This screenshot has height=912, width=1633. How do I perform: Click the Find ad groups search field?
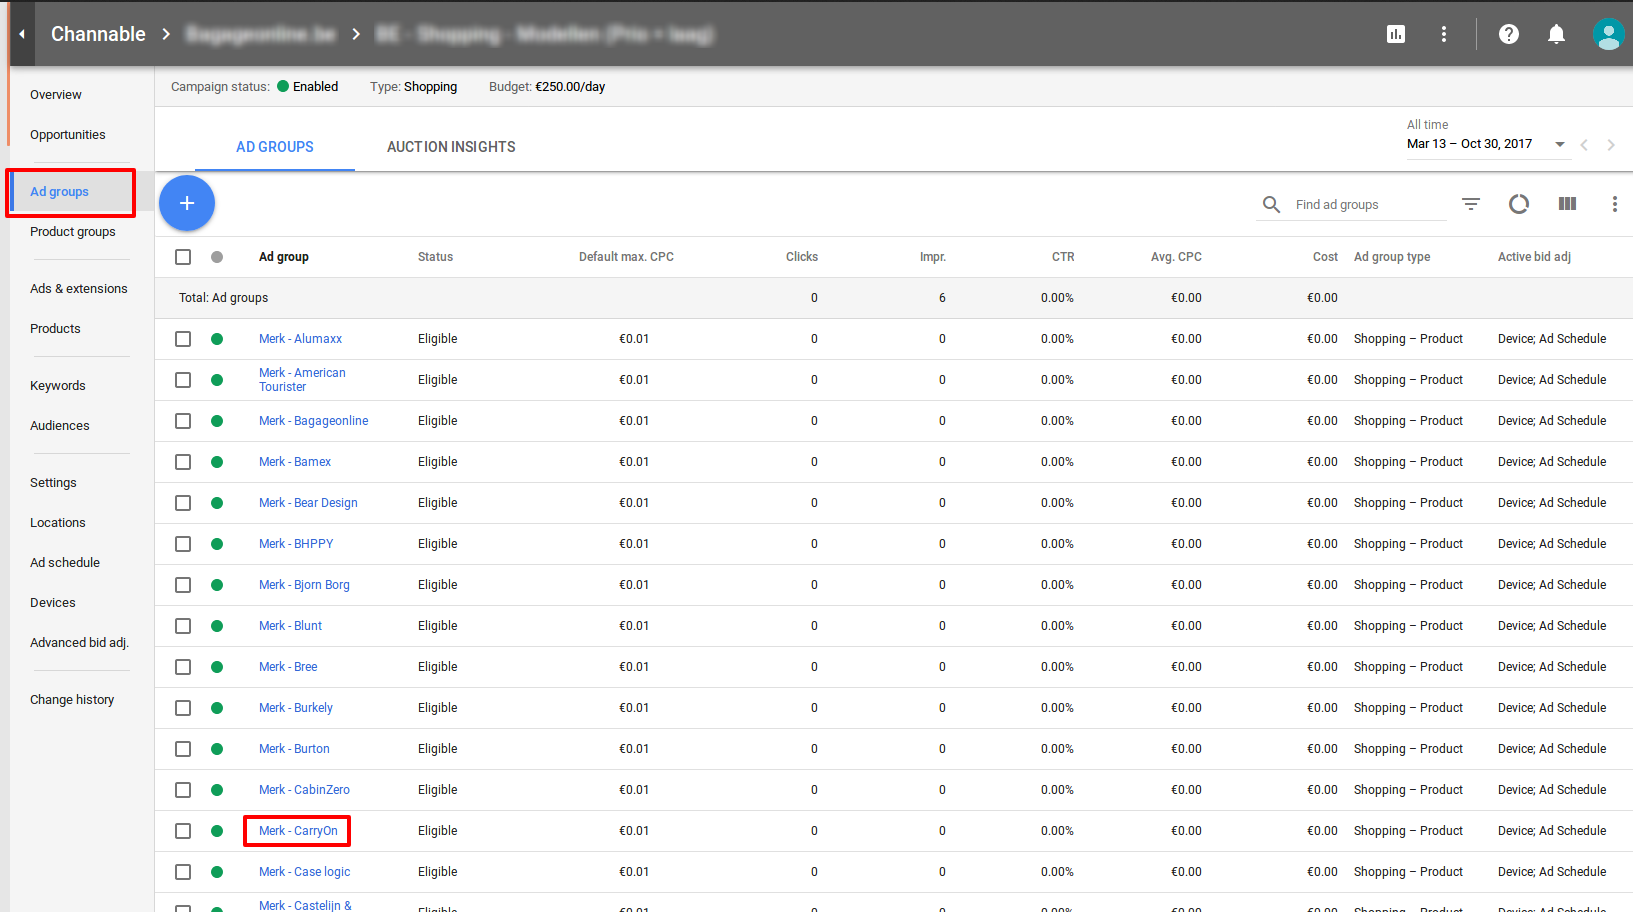click(x=1365, y=205)
